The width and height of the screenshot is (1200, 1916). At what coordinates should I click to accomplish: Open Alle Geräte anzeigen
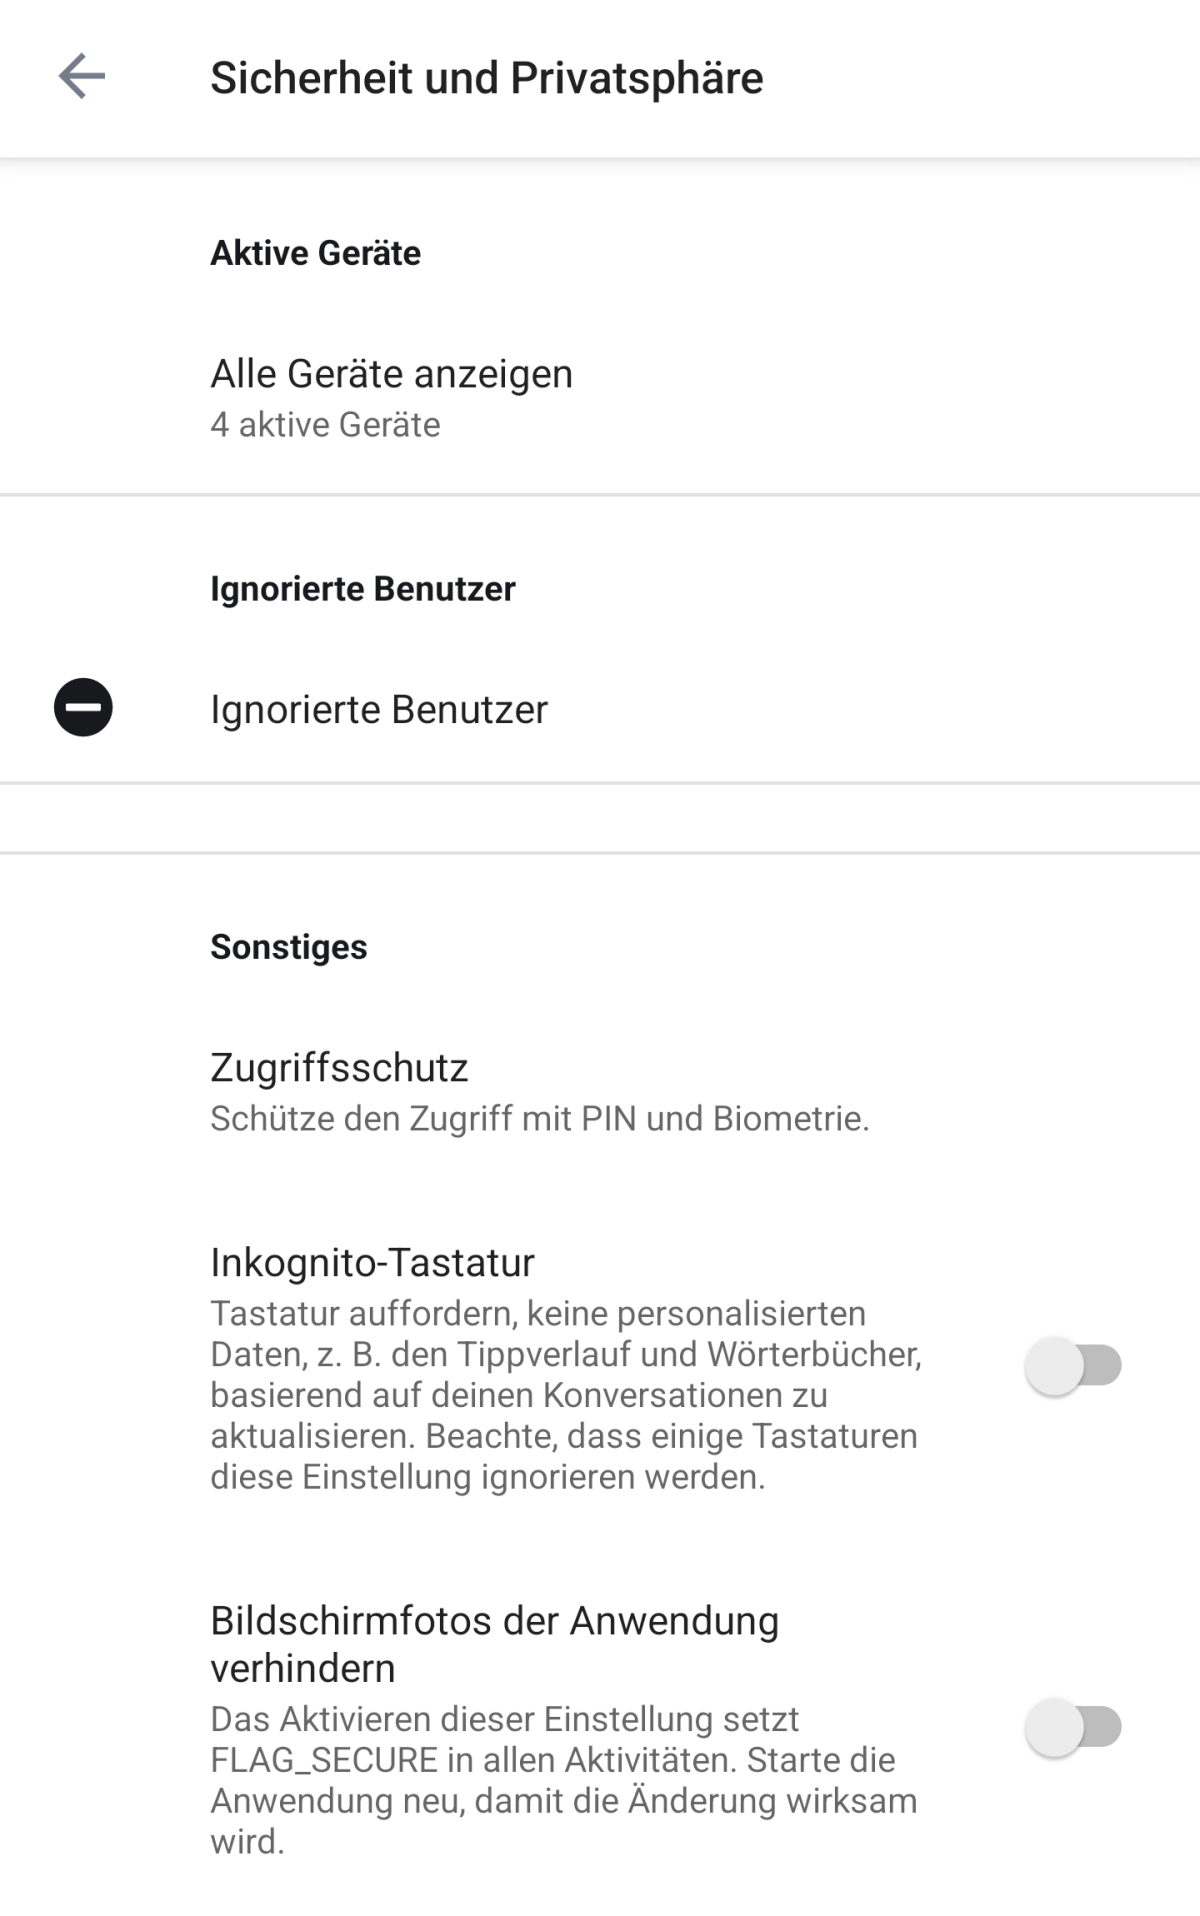tap(600, 397)
